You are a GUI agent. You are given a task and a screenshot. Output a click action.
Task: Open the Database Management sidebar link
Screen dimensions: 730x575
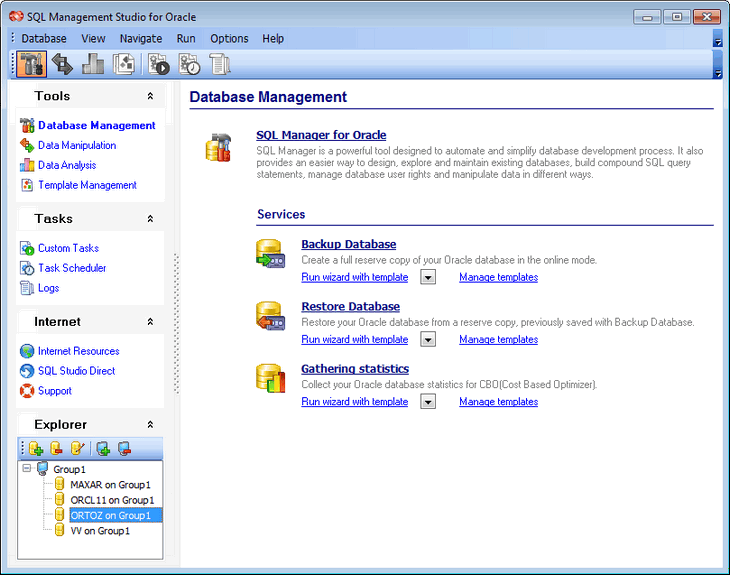pyautogui.click(x=97, y=125)
